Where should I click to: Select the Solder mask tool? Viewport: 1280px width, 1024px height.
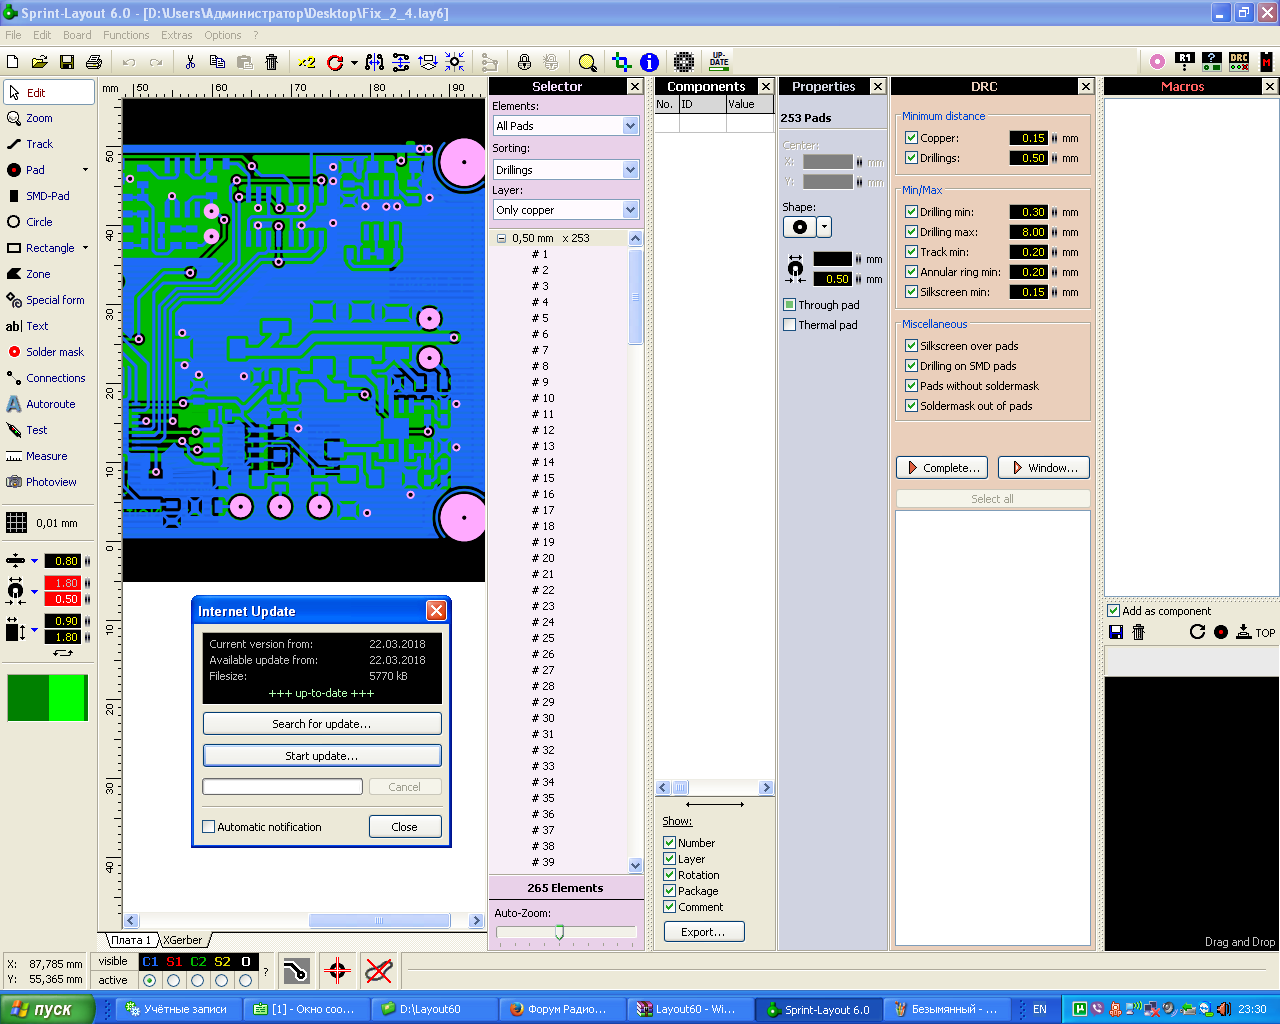tap(54, 352)
